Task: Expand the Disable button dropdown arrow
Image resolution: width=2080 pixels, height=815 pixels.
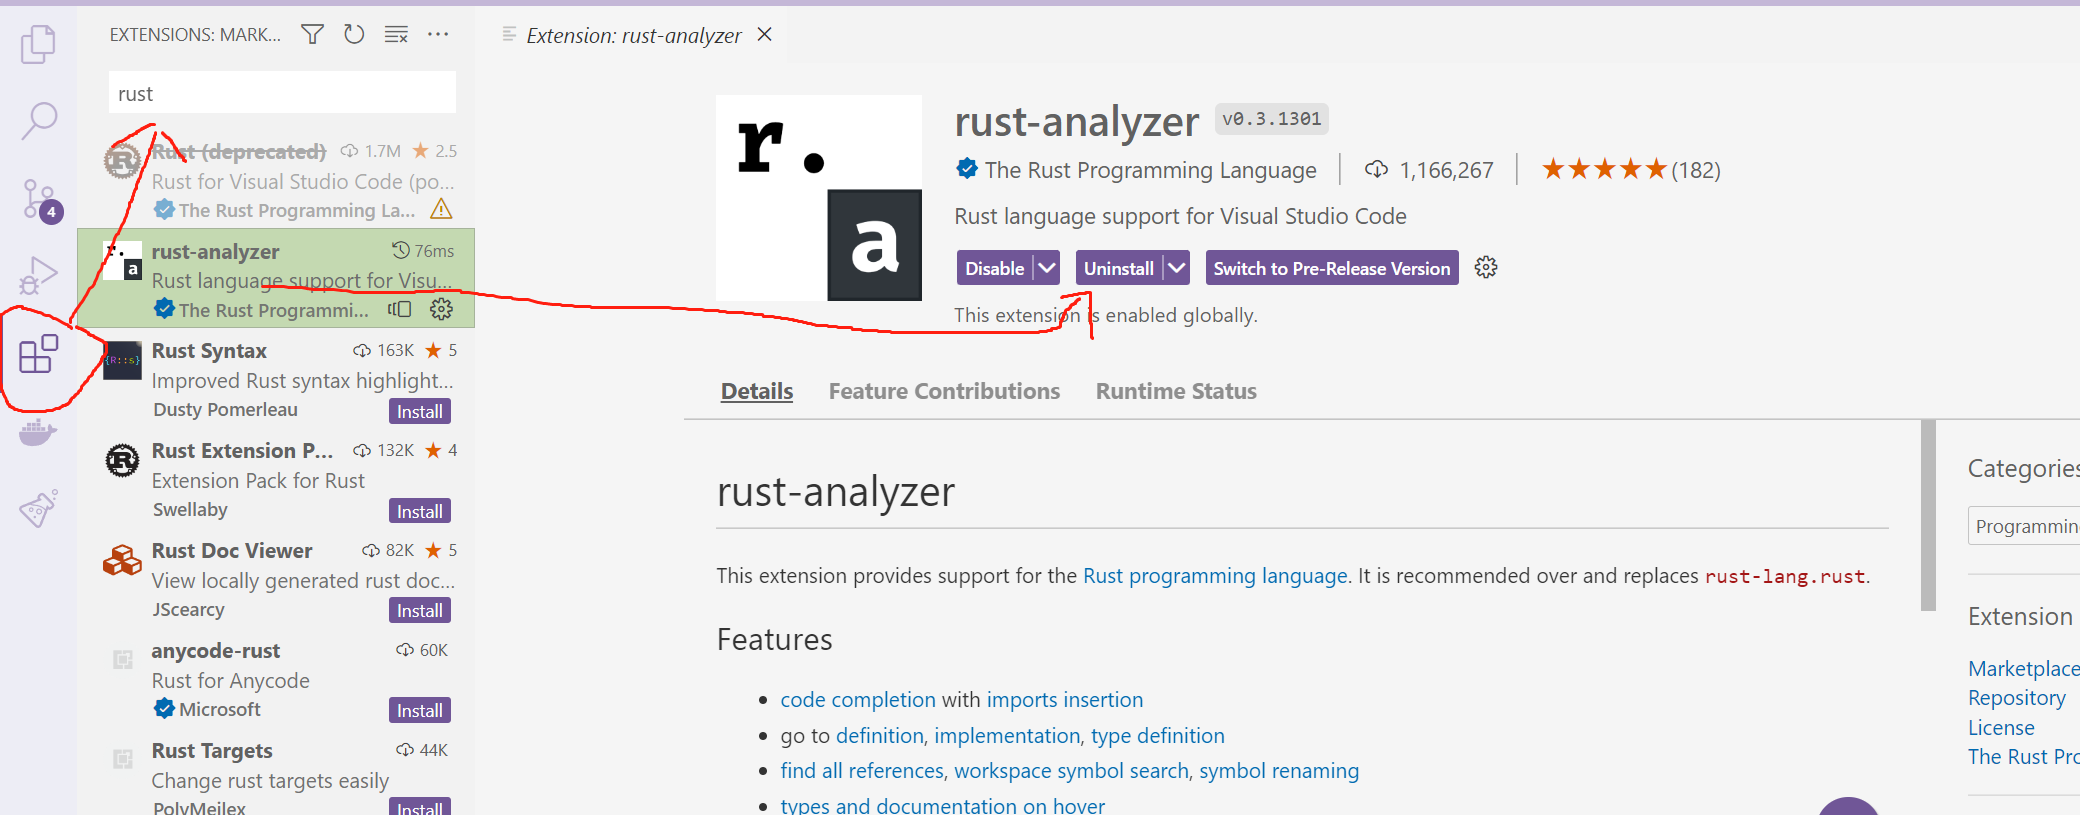Action: click(1047, 268)
